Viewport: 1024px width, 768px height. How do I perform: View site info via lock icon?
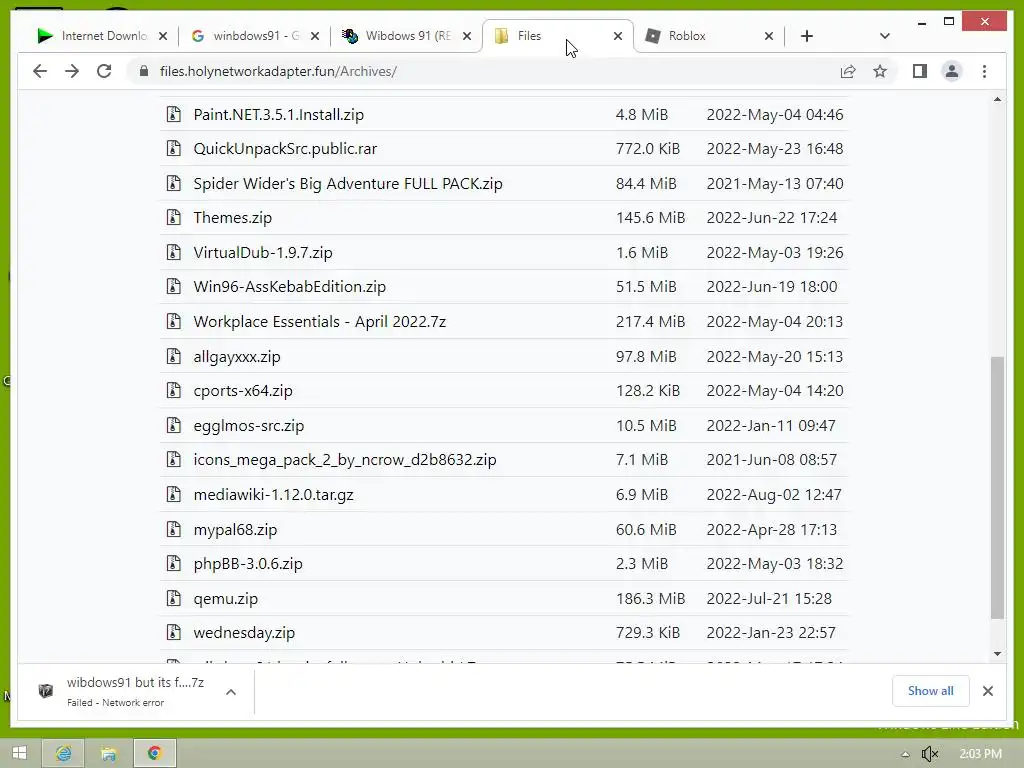tap(144, 71)
